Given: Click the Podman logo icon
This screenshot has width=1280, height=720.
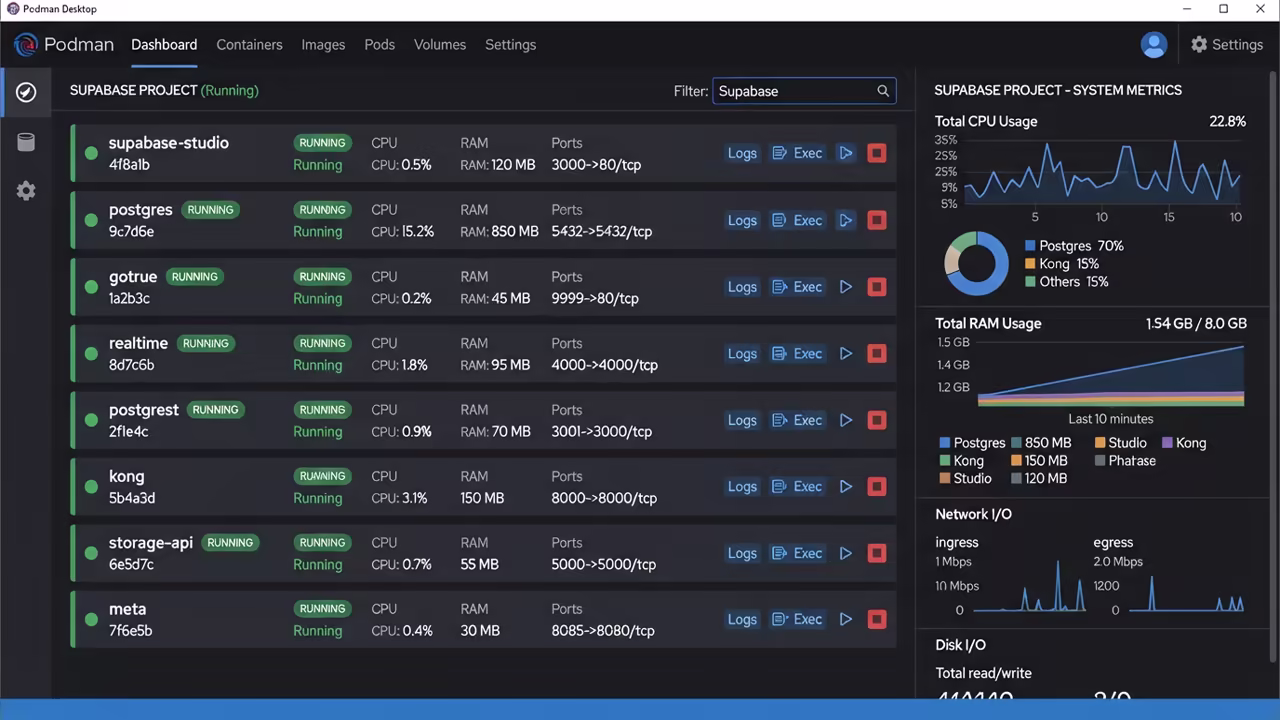Looking at the screenshot, I should (25, 45).
